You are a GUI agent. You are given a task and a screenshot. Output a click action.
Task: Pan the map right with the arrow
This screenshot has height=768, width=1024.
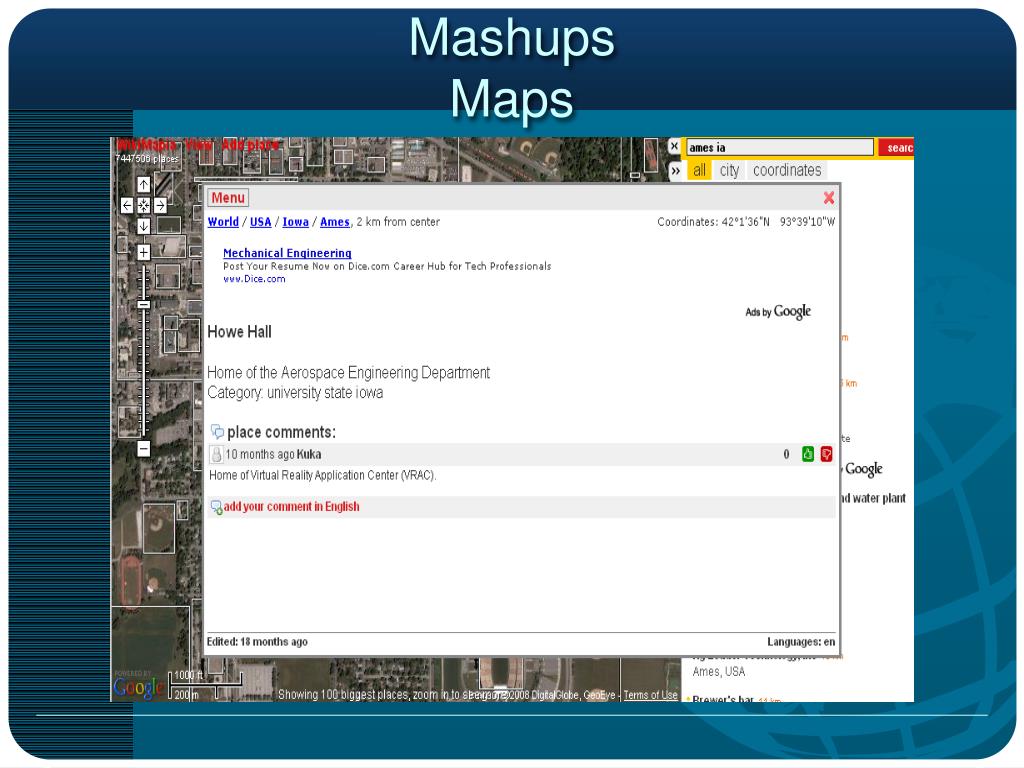click(x=160, y=205)
